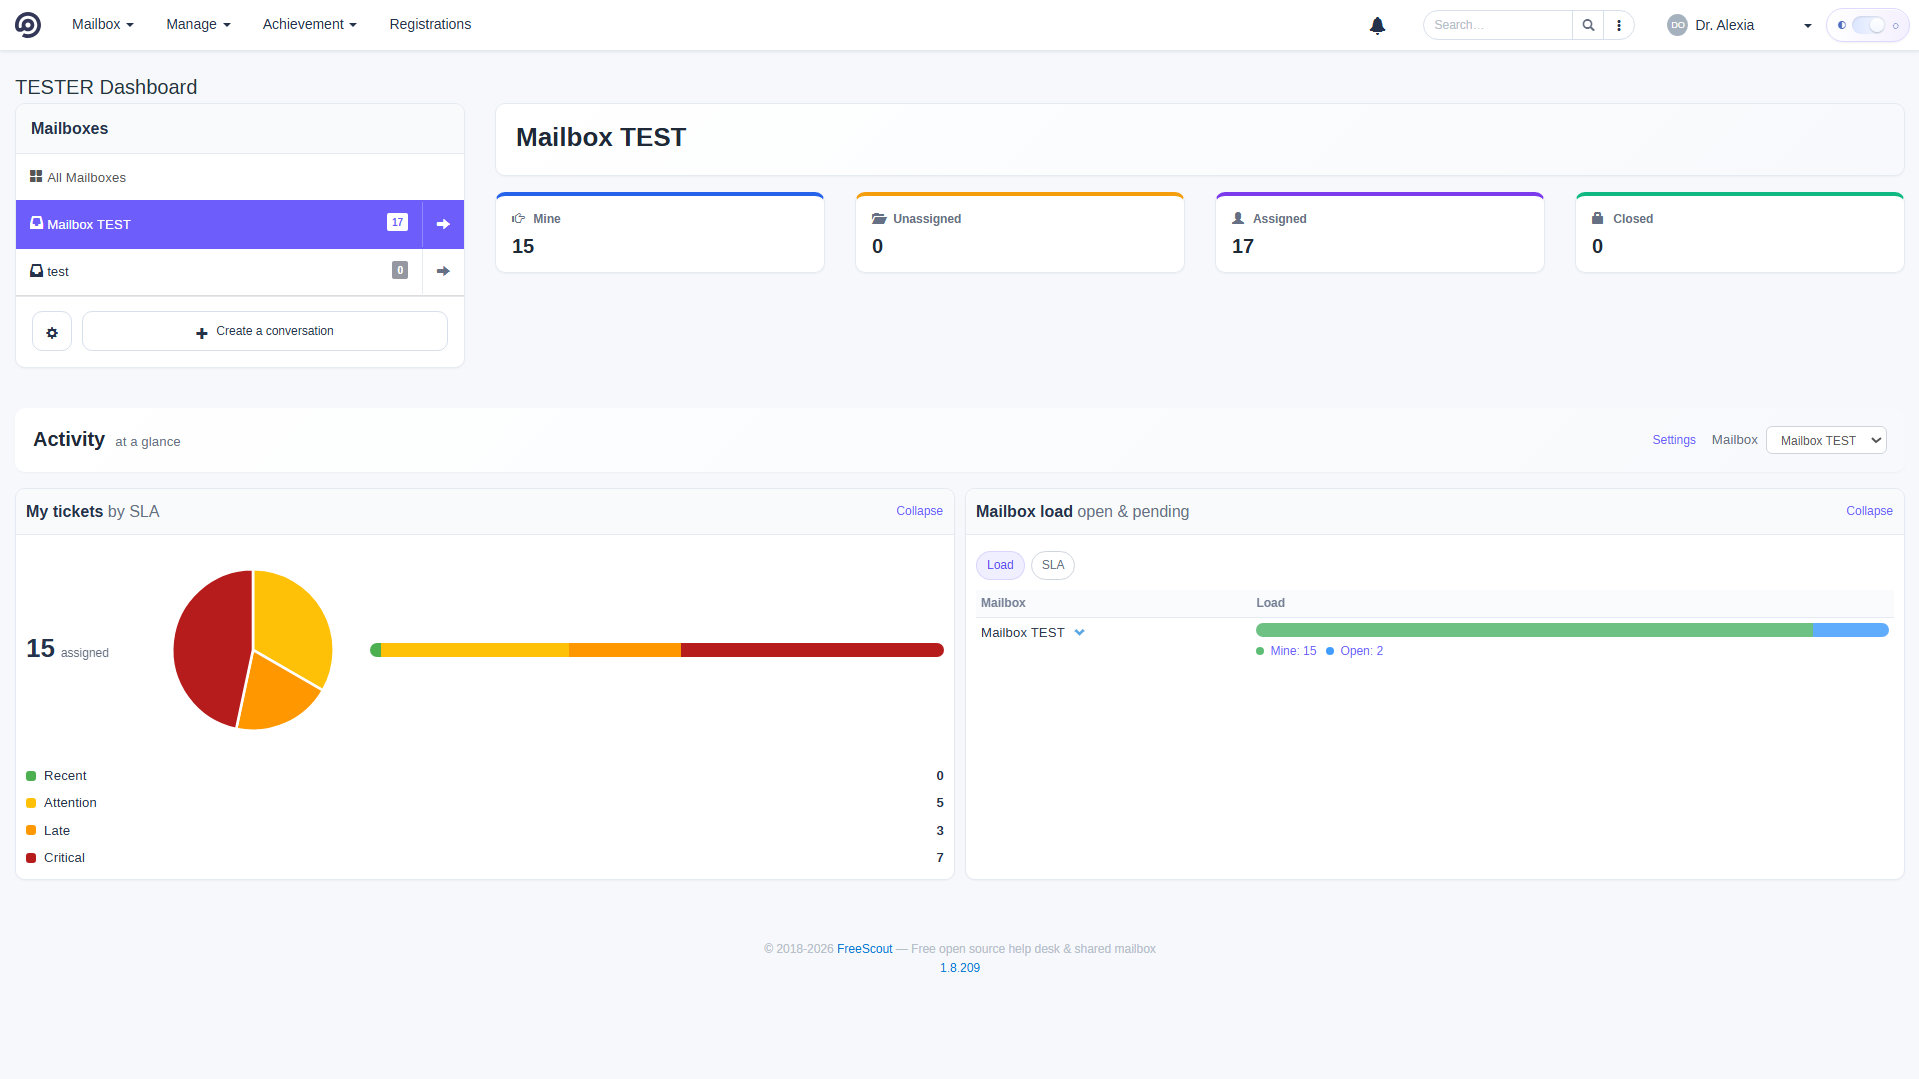Open the Closed 0 card
1919x1079 pixels.
pyautogui.click(x=1740, y=232)
